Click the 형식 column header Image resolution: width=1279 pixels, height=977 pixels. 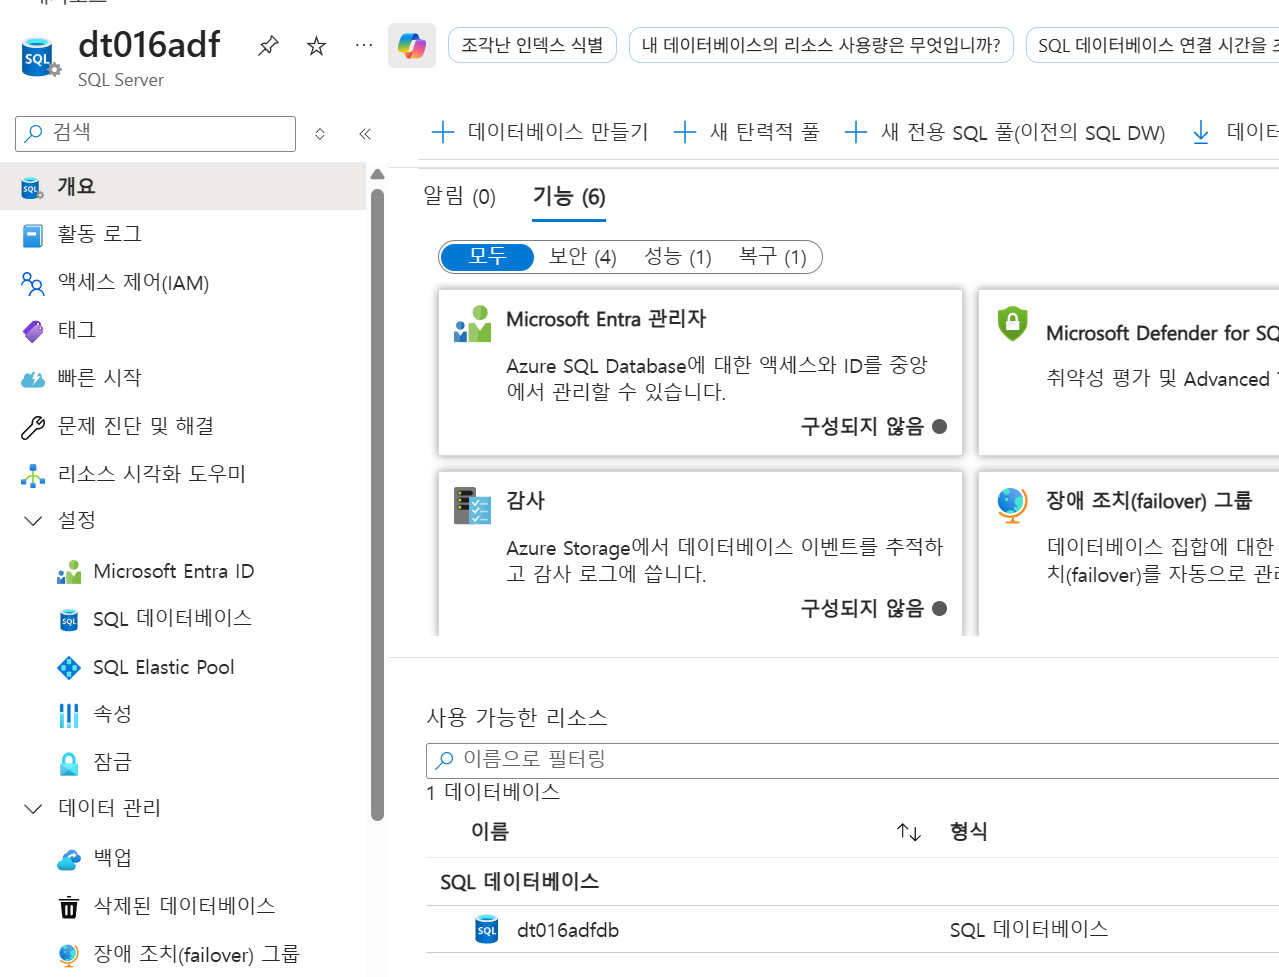pos(969,832)
